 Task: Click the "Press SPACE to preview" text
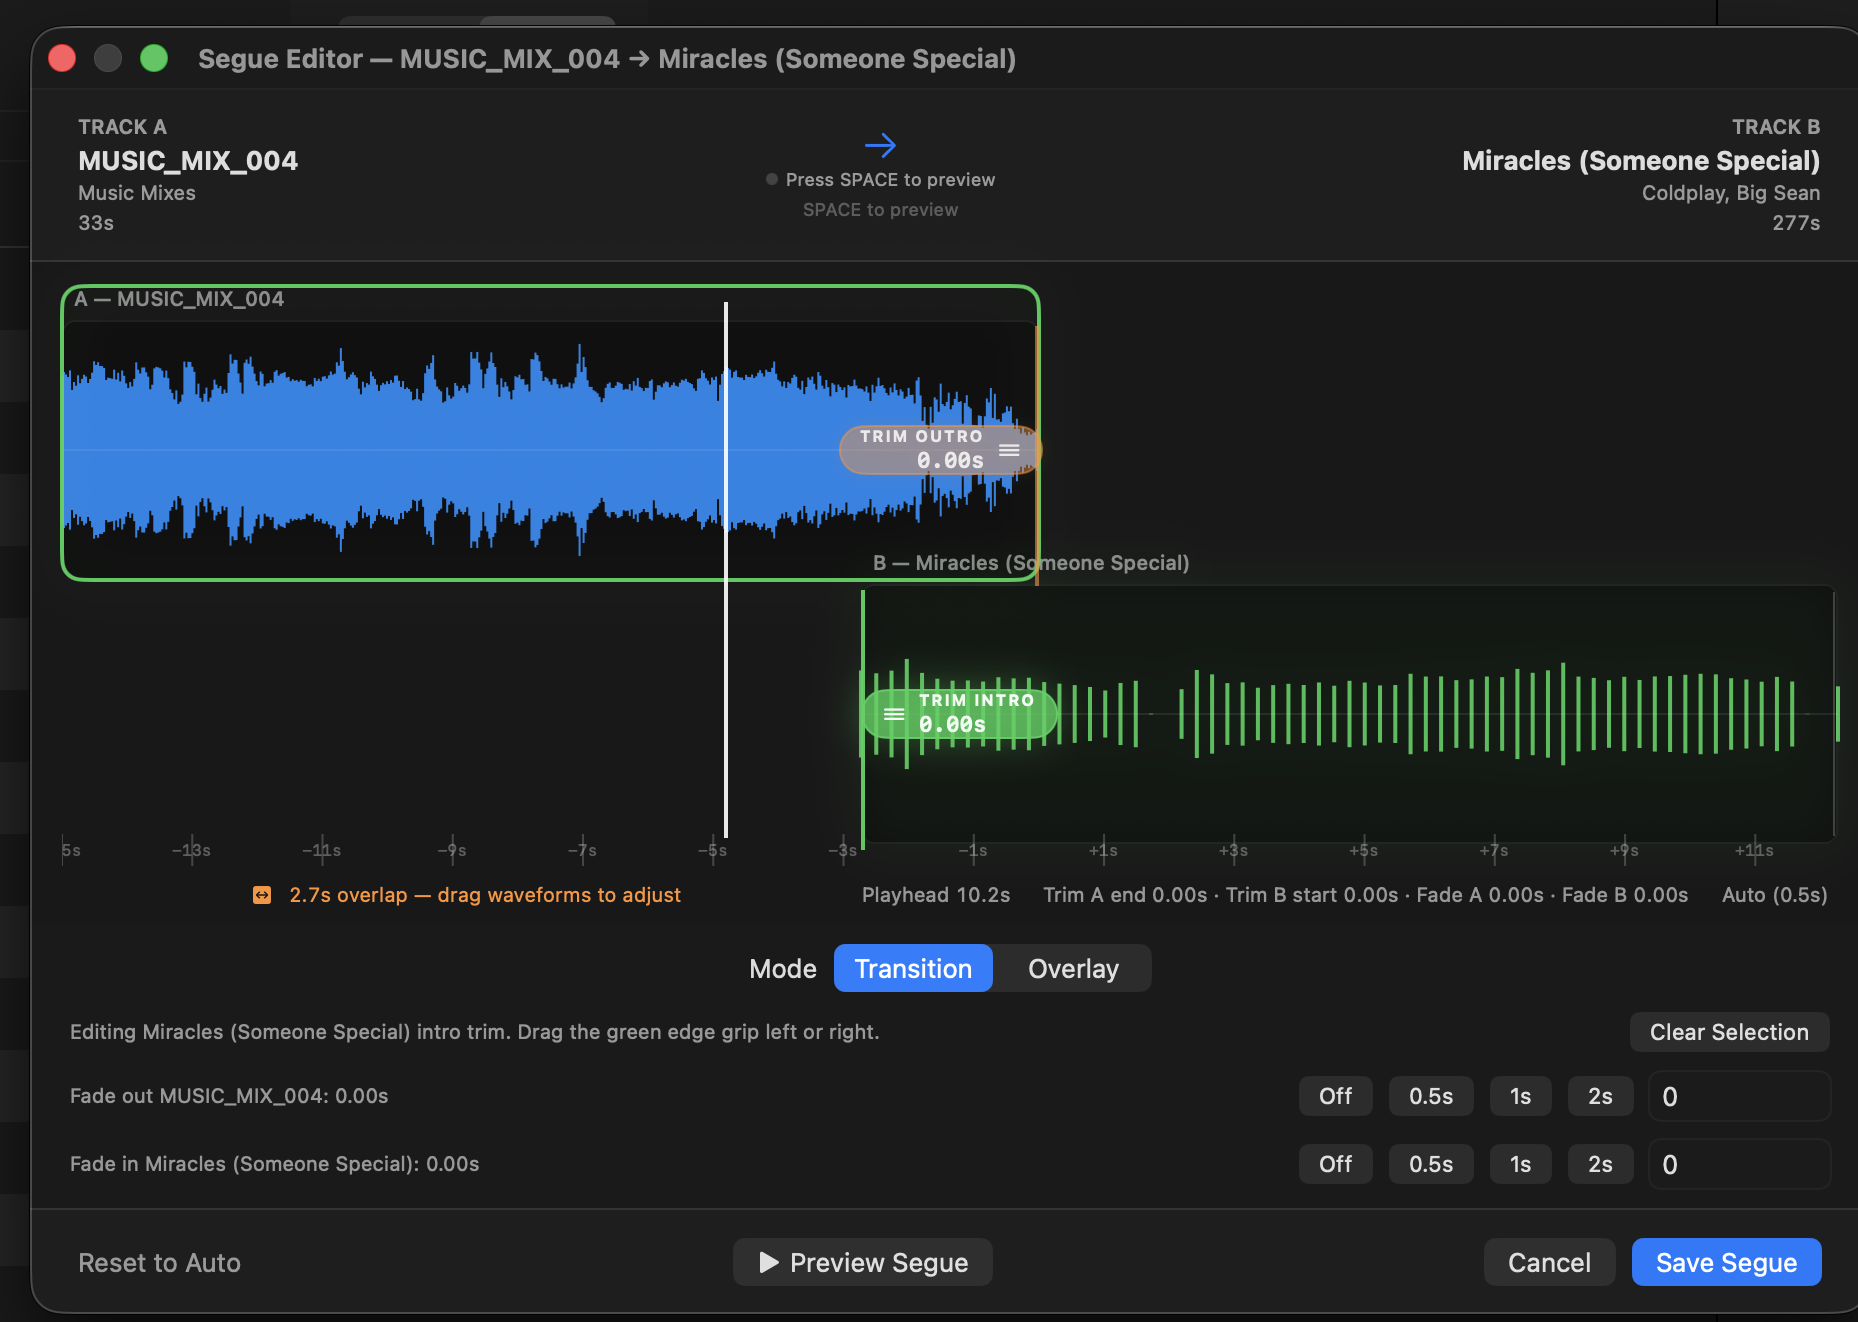coord(890,180)
